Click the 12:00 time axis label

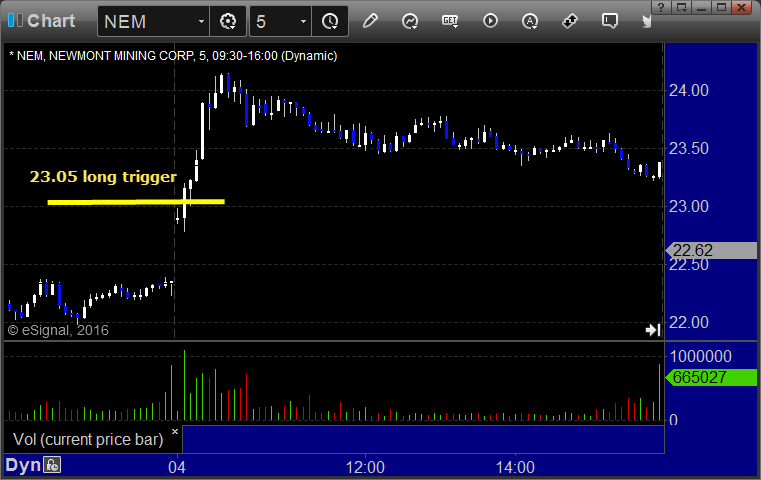click(x=365, y=467)
